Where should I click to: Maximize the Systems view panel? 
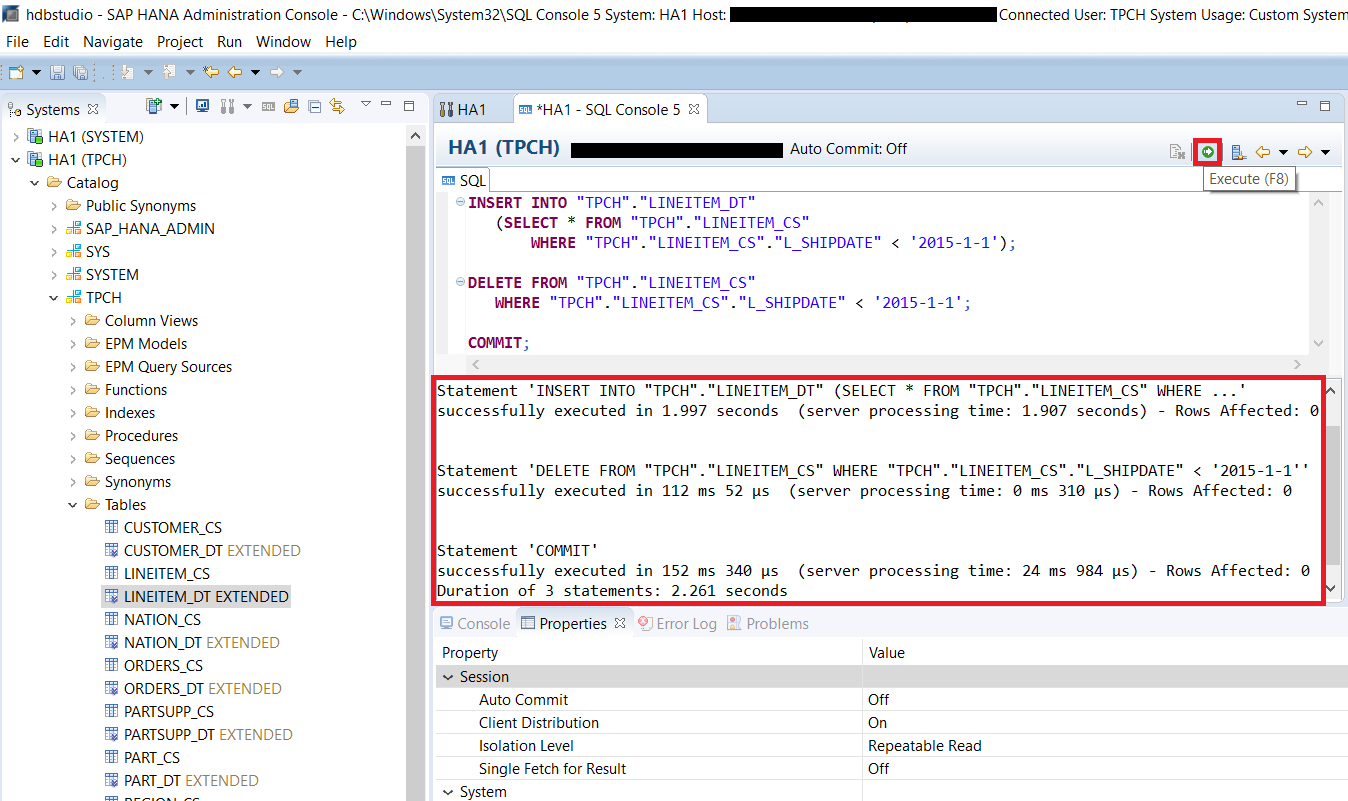tap(409, 105)
